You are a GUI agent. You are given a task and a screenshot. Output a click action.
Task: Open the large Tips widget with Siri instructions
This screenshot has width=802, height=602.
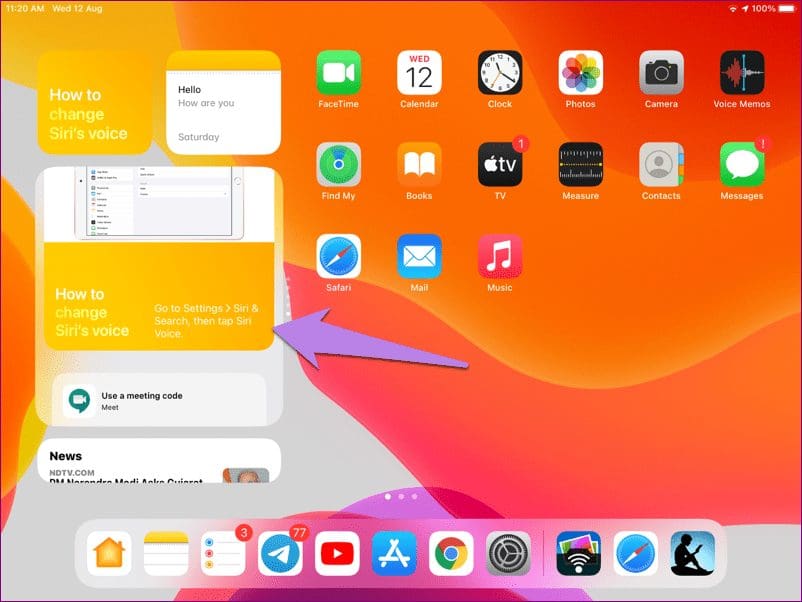tap(159, 258)
